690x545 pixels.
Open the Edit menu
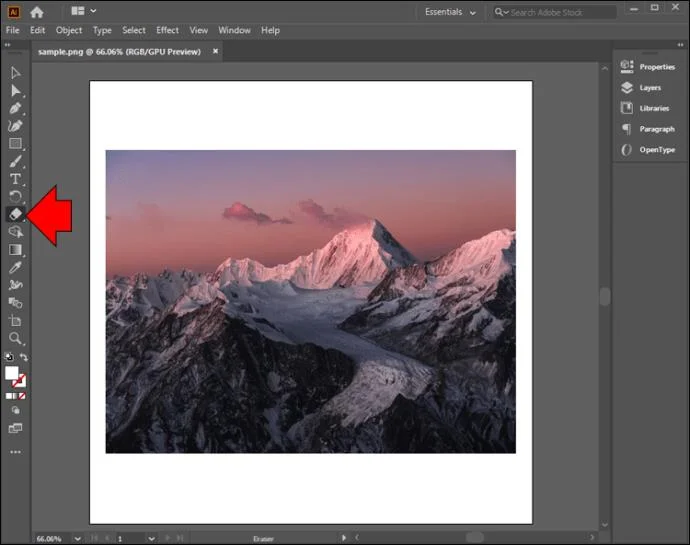pyautogui.click(x=37, y=30)
